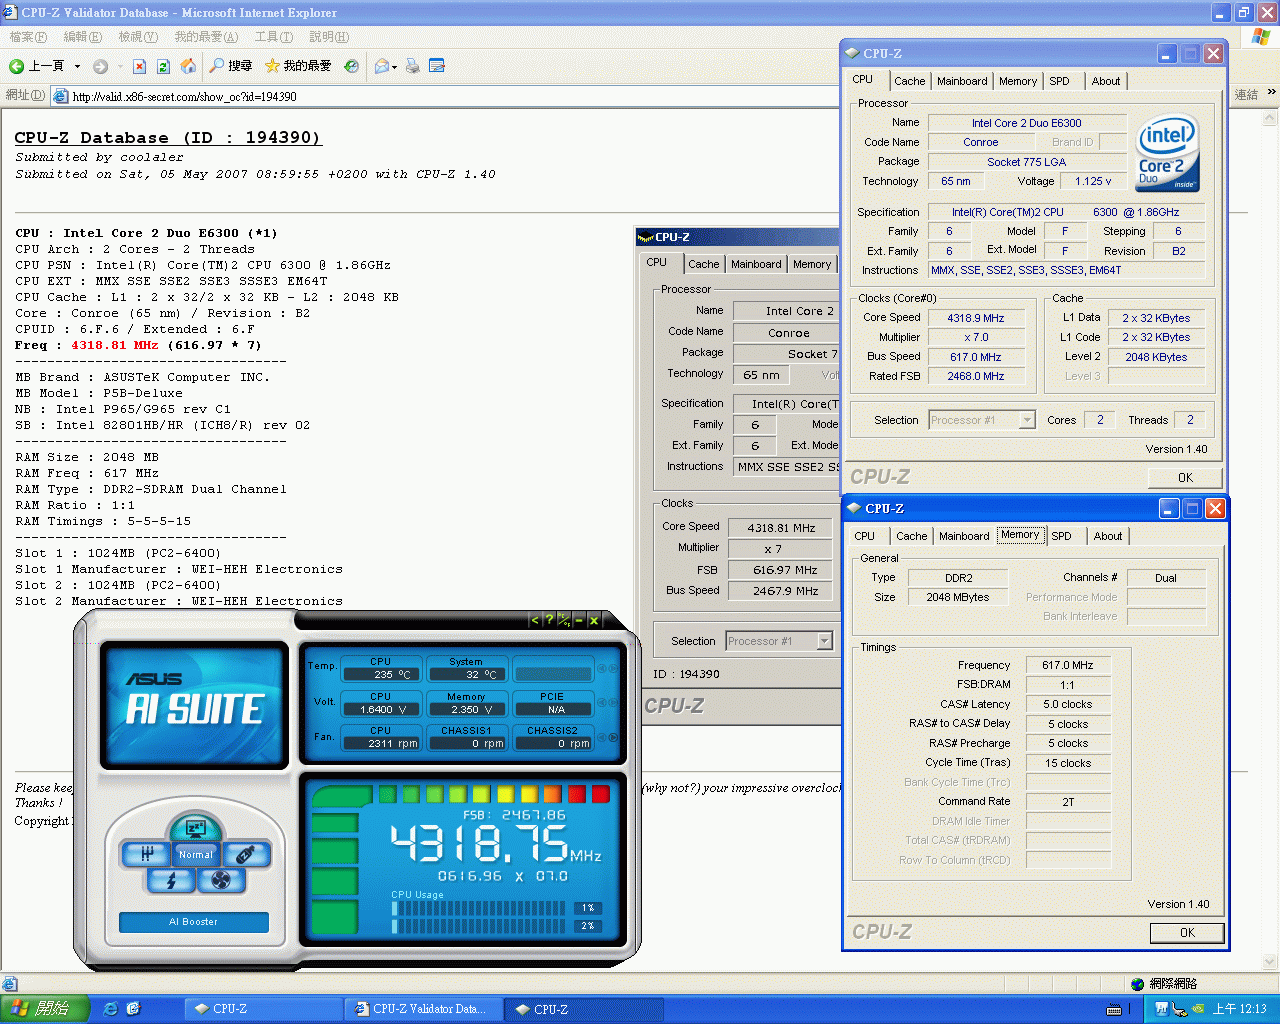This screenshot has height=1024, width=1280.
Task: Open the 我的最愛 (Favorites) menu
Action: (x=207, y=37)
